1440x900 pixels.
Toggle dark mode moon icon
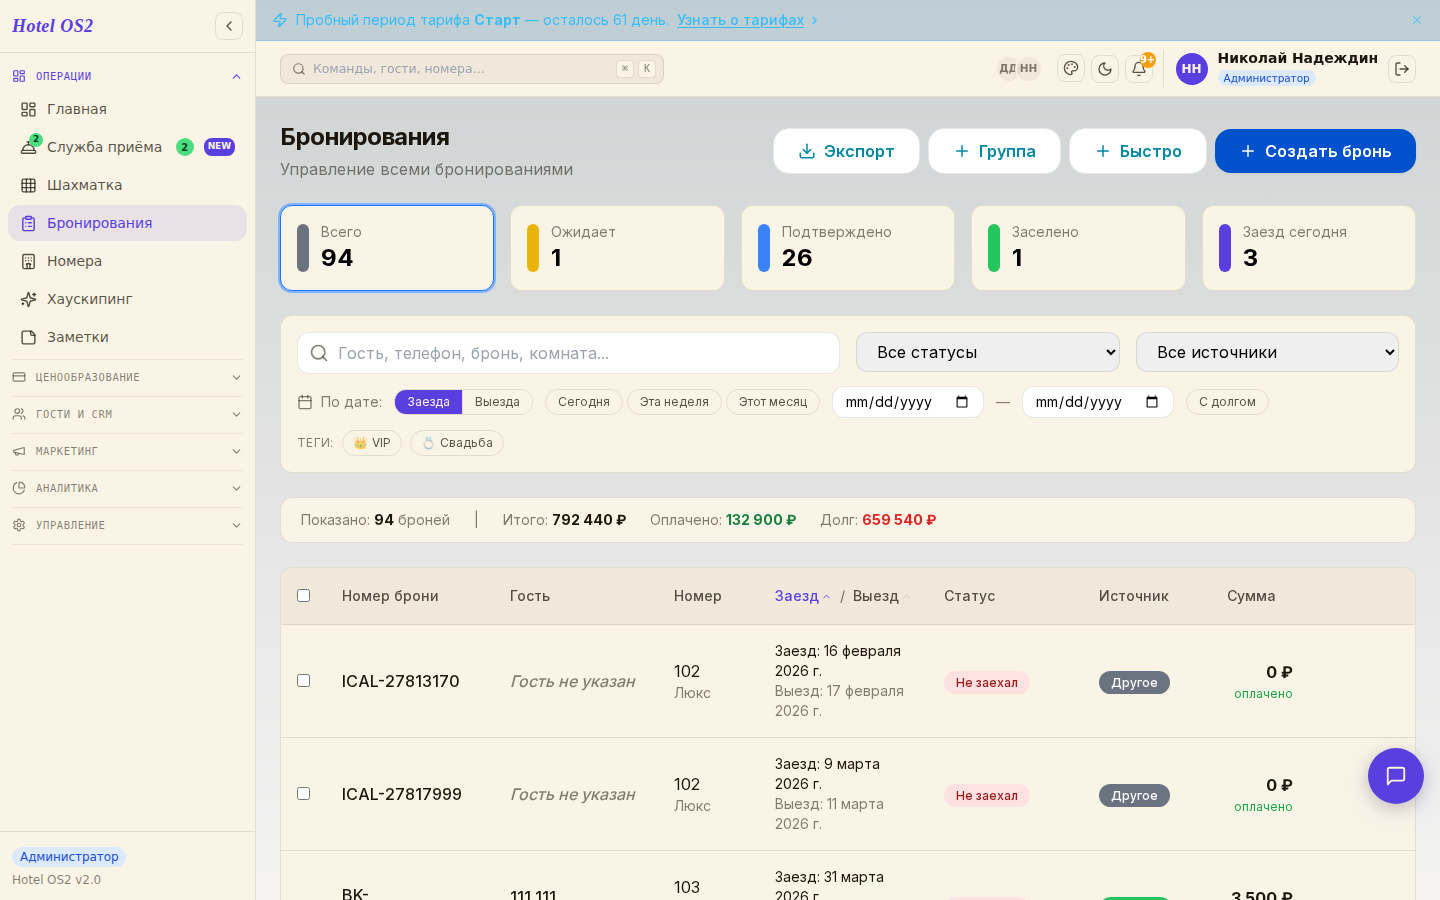point(1105,69)
